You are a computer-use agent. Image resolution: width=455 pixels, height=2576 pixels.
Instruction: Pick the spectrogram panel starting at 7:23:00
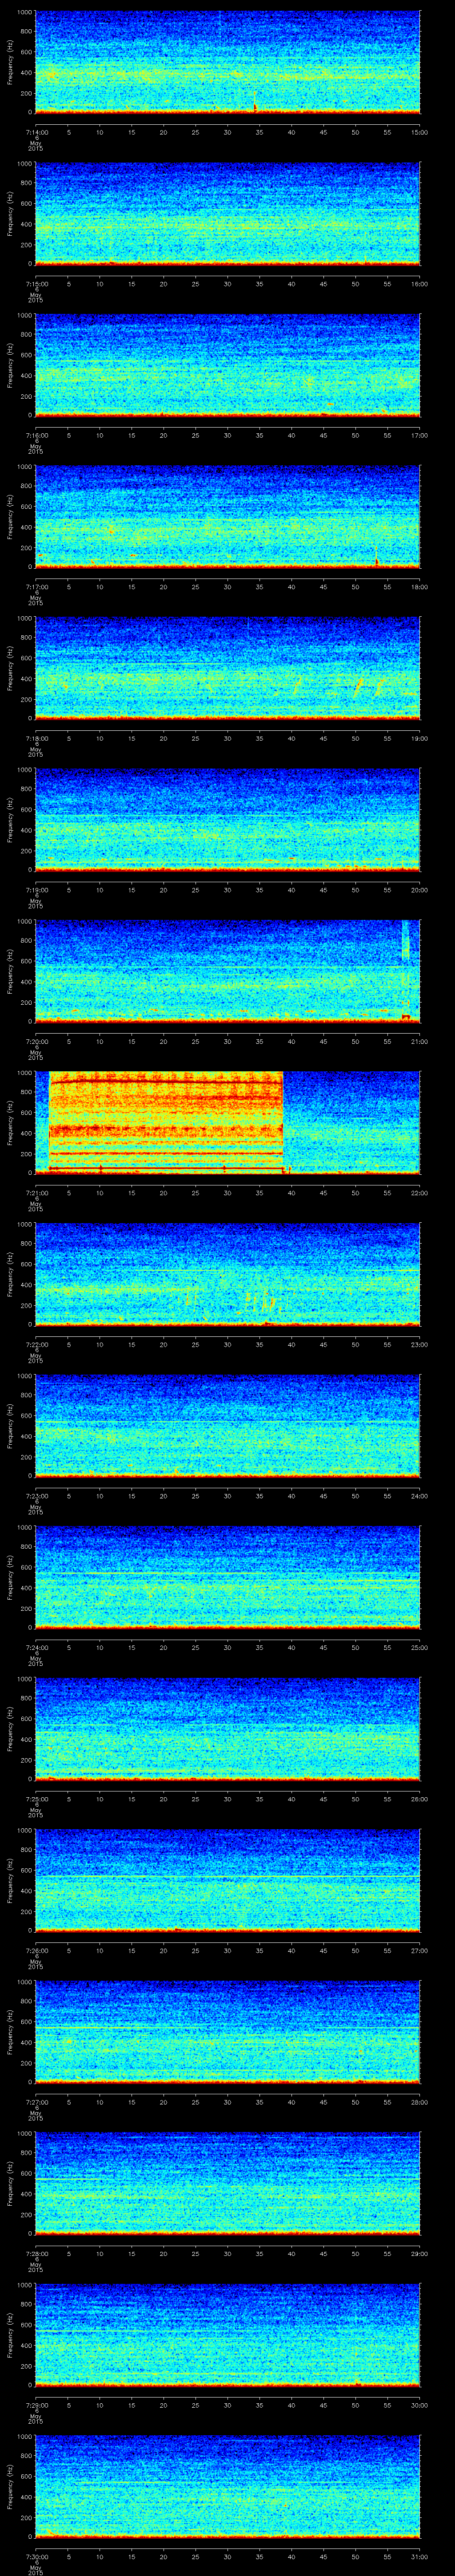(x=228, y=1425)
